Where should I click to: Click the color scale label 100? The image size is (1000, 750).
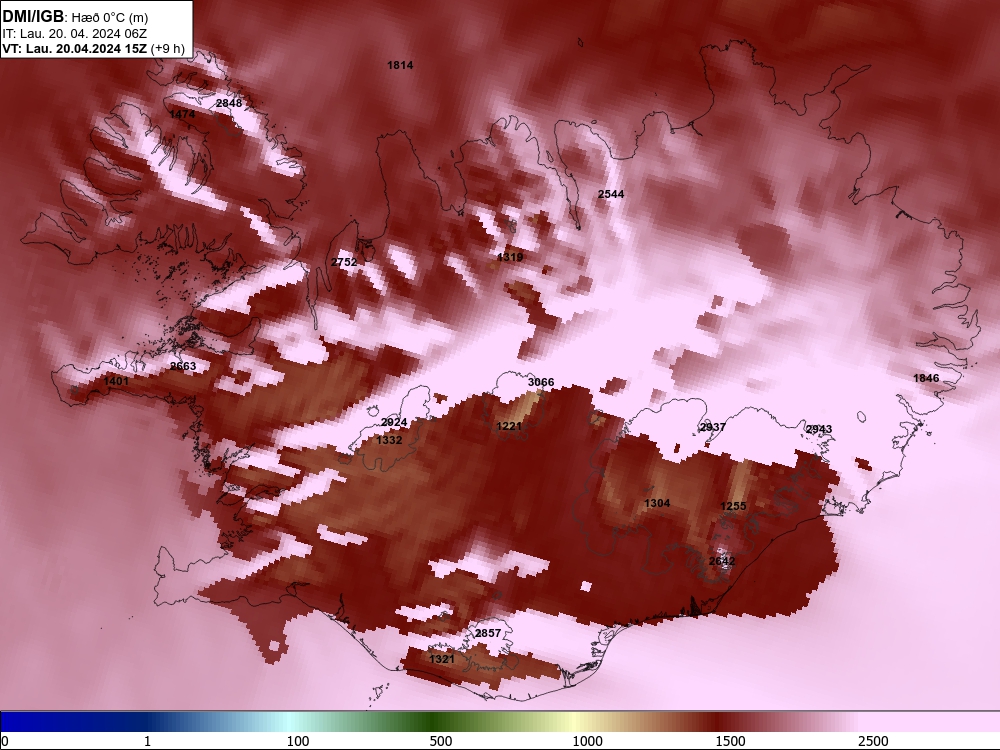tap(298, 741)
